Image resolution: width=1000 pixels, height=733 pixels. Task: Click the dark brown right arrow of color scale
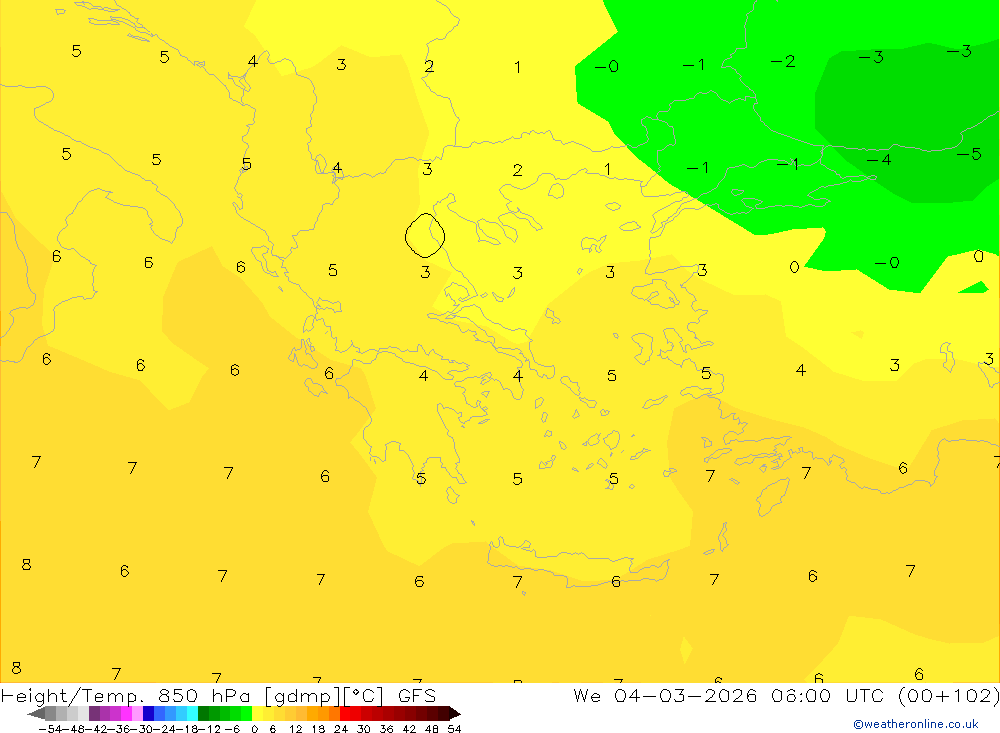[455, 713]
